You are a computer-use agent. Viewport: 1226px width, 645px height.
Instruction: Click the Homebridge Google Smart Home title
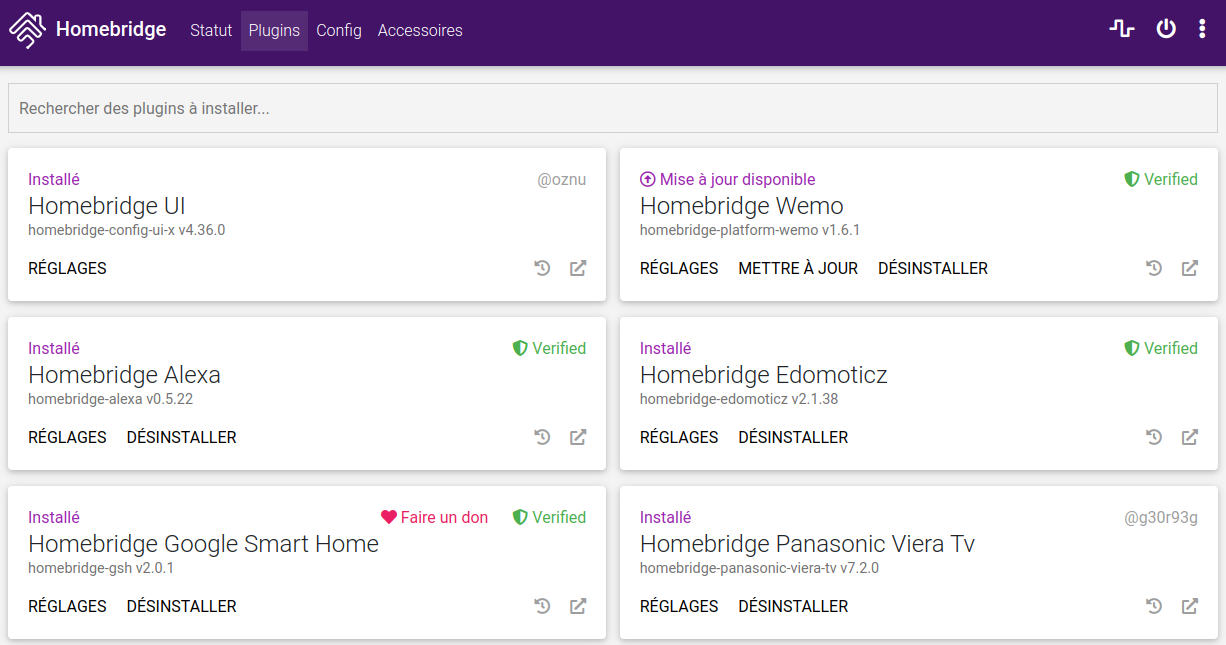pyautogui.click(x=204, y=544)
